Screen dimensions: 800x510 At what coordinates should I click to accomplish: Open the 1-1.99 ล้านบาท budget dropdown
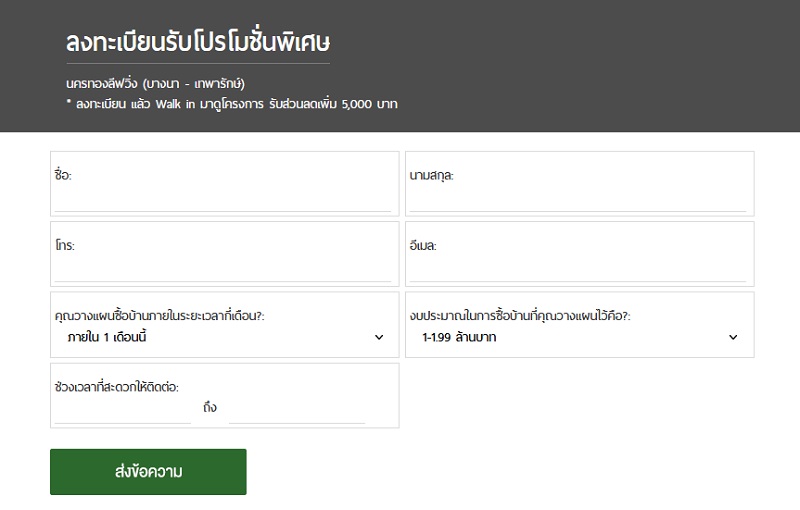[x=579, y=337]
